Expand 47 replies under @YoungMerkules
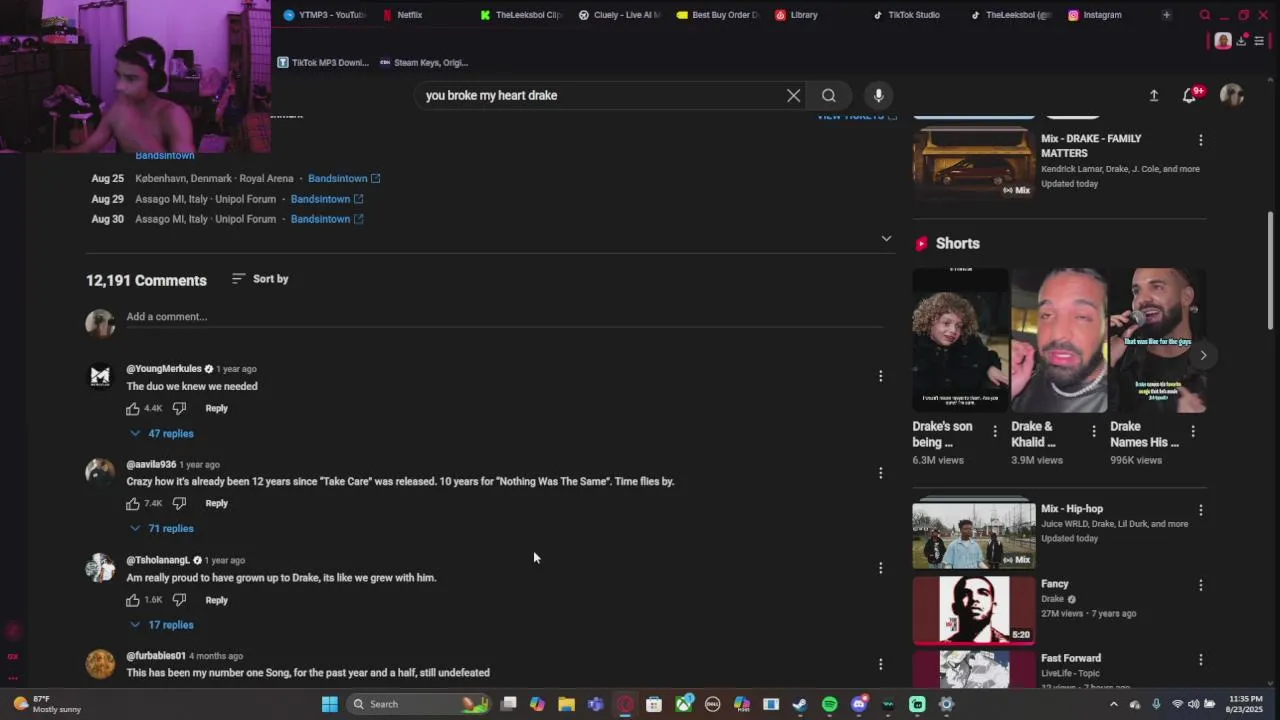The image size is (1280, 720). (x=162, y=433)
